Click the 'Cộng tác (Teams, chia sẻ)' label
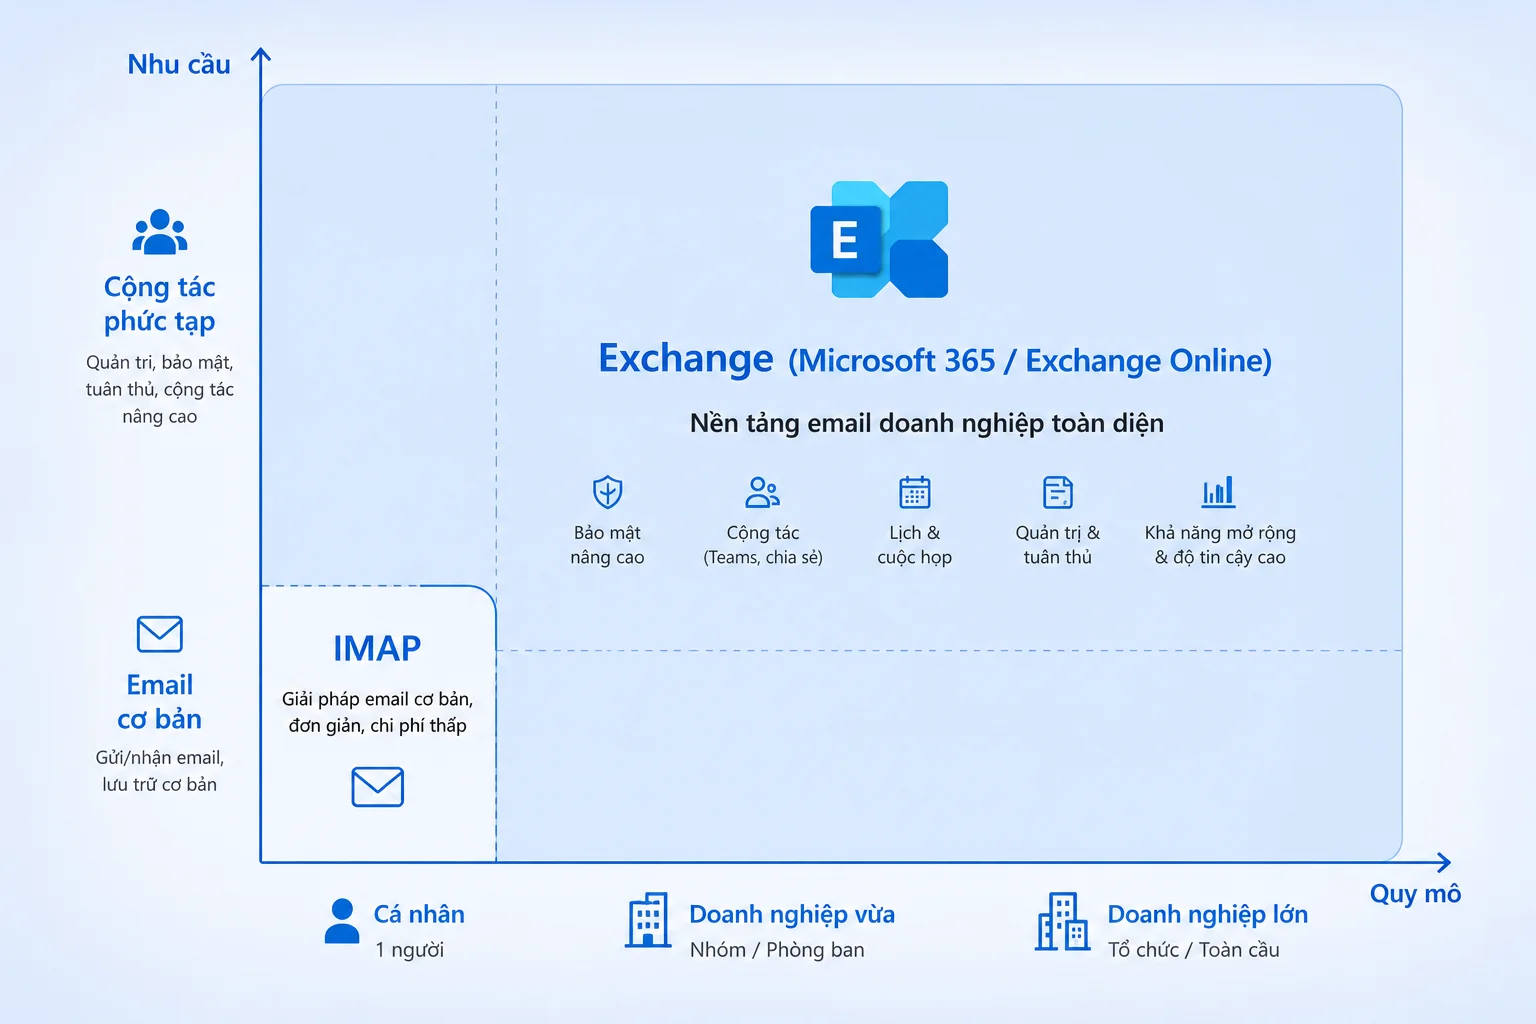This screenshot has height=1024, width=1536. 763,545
